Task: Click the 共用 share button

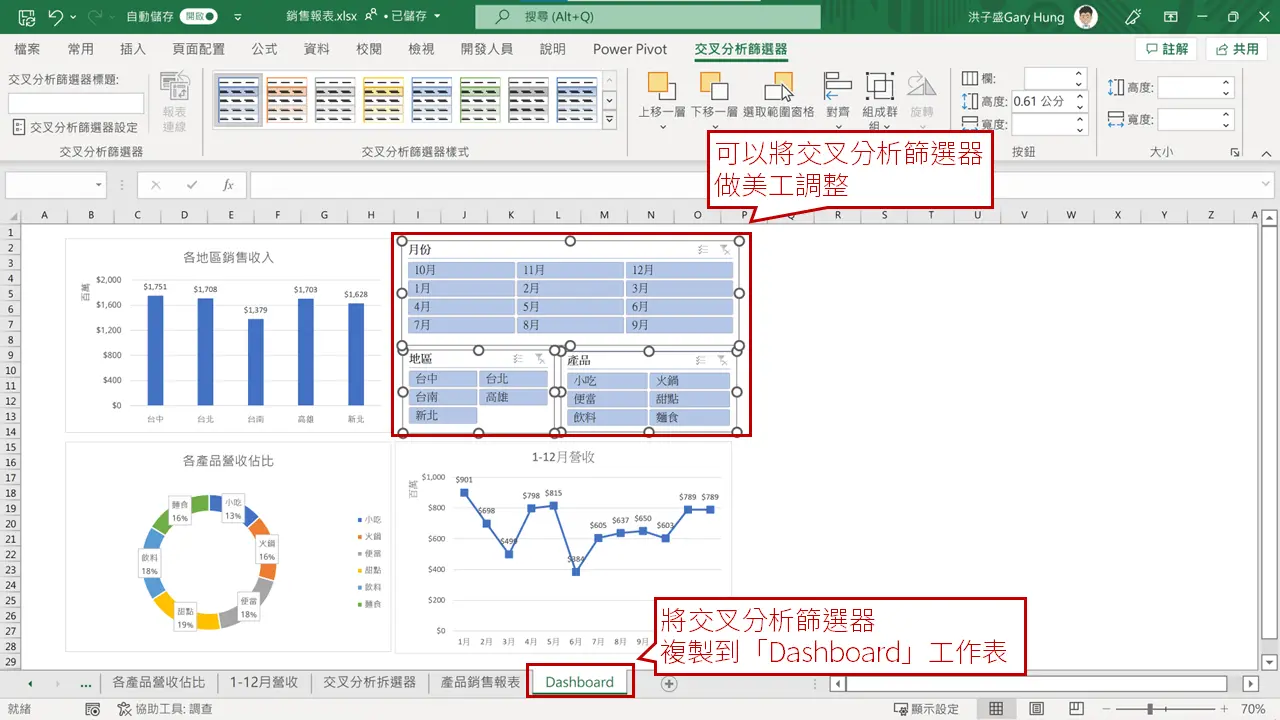Action: 1237,49
